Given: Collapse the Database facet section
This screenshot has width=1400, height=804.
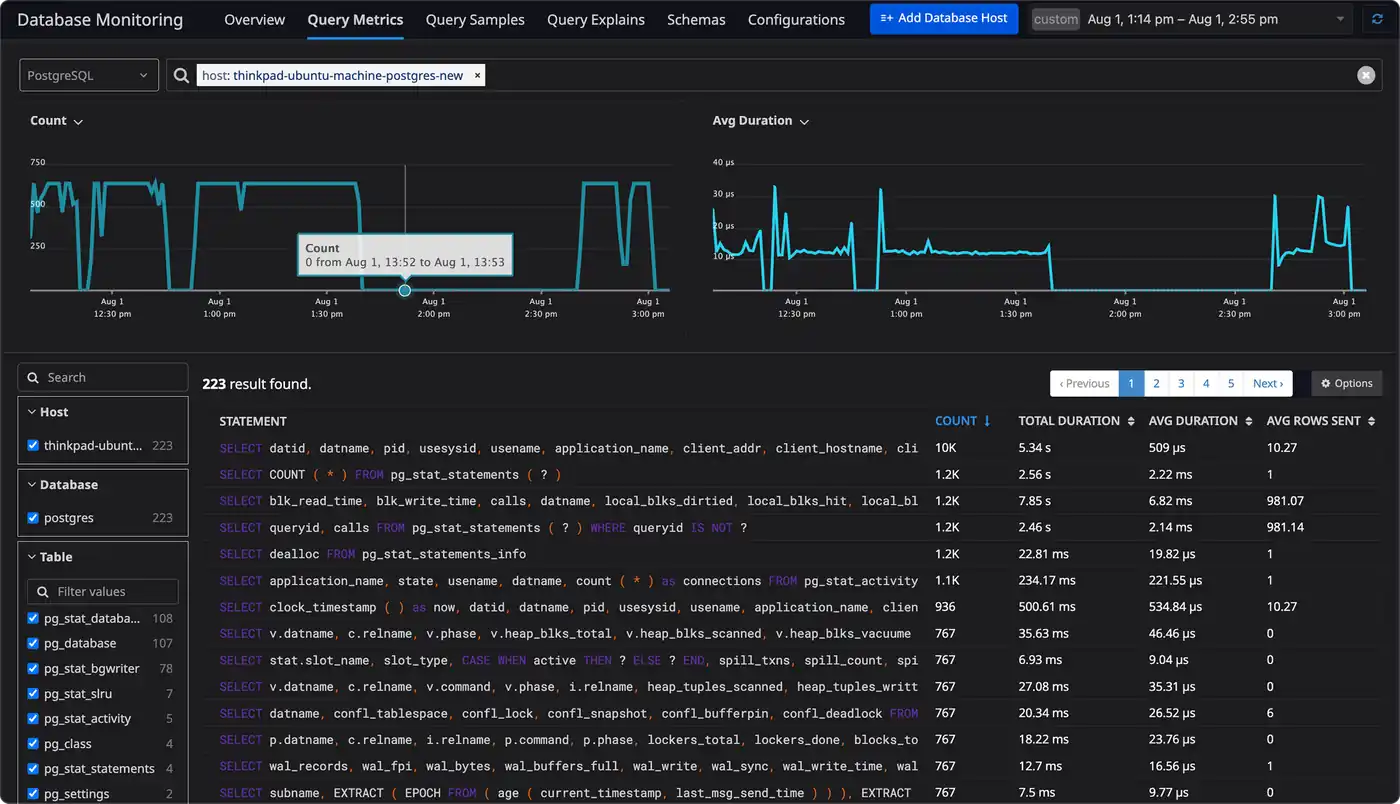Looking at the screenshot, I should pyautogui.click(x=31, y=485).
